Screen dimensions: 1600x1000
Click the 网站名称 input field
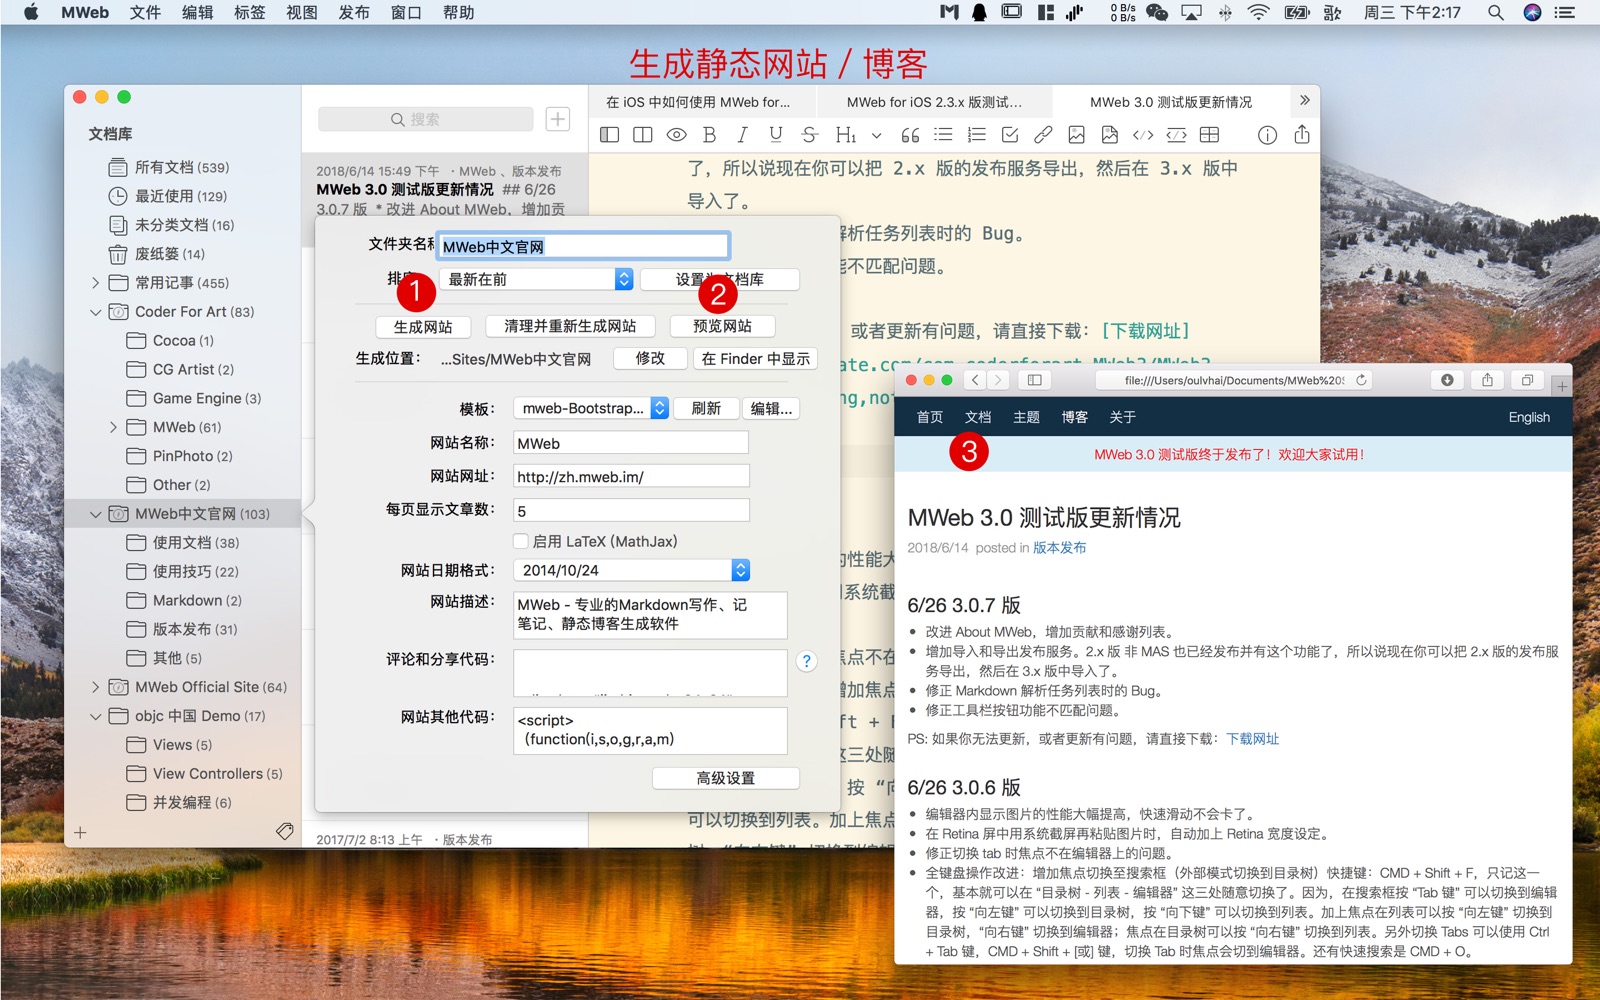tap(631, 443)
